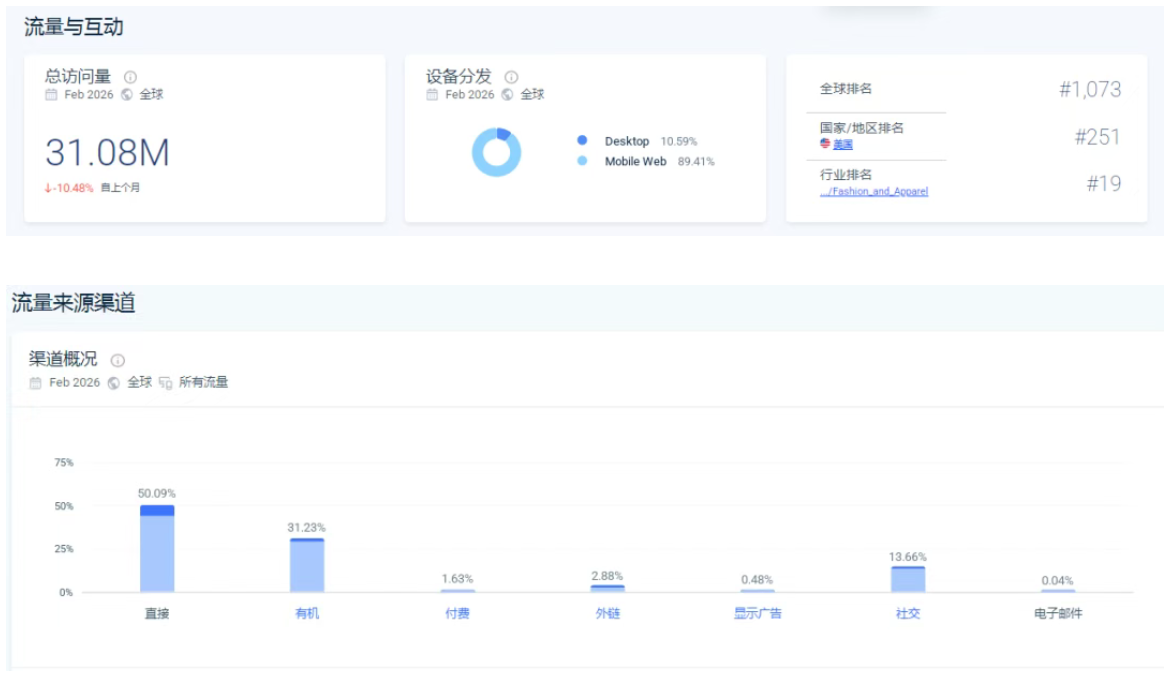The image size is (1175, 680).
Task: Click the 显示广告 channel label
Action: [x=757, y=613]
